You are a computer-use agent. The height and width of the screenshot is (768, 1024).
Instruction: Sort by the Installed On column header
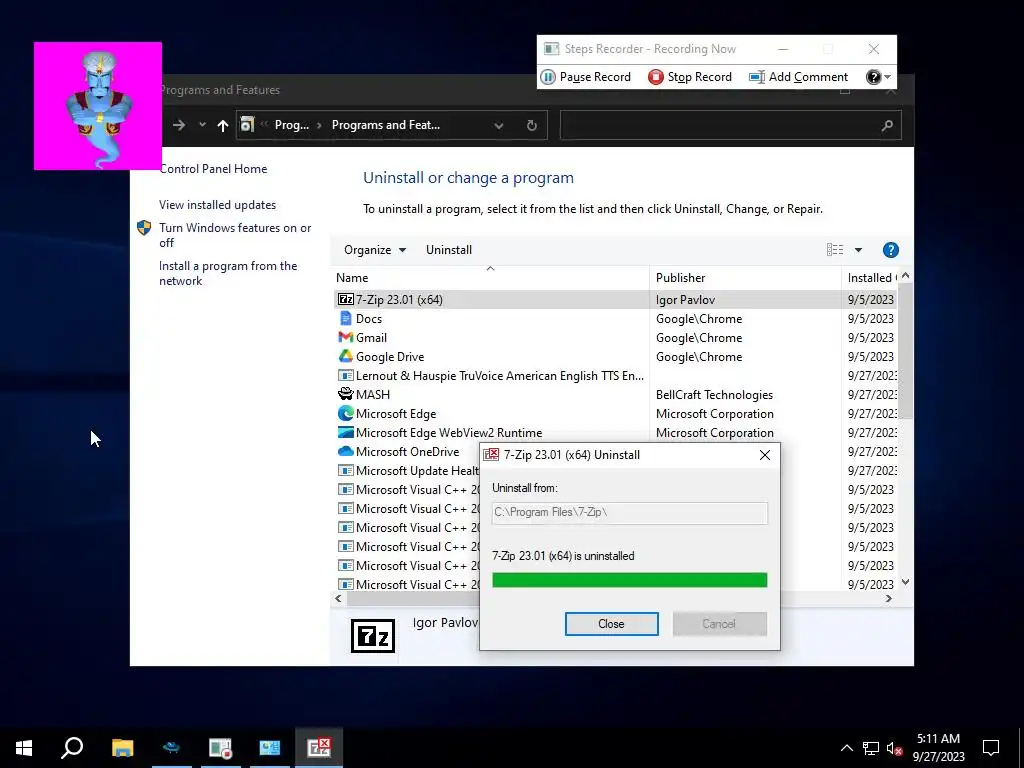(x=871, y=278)
